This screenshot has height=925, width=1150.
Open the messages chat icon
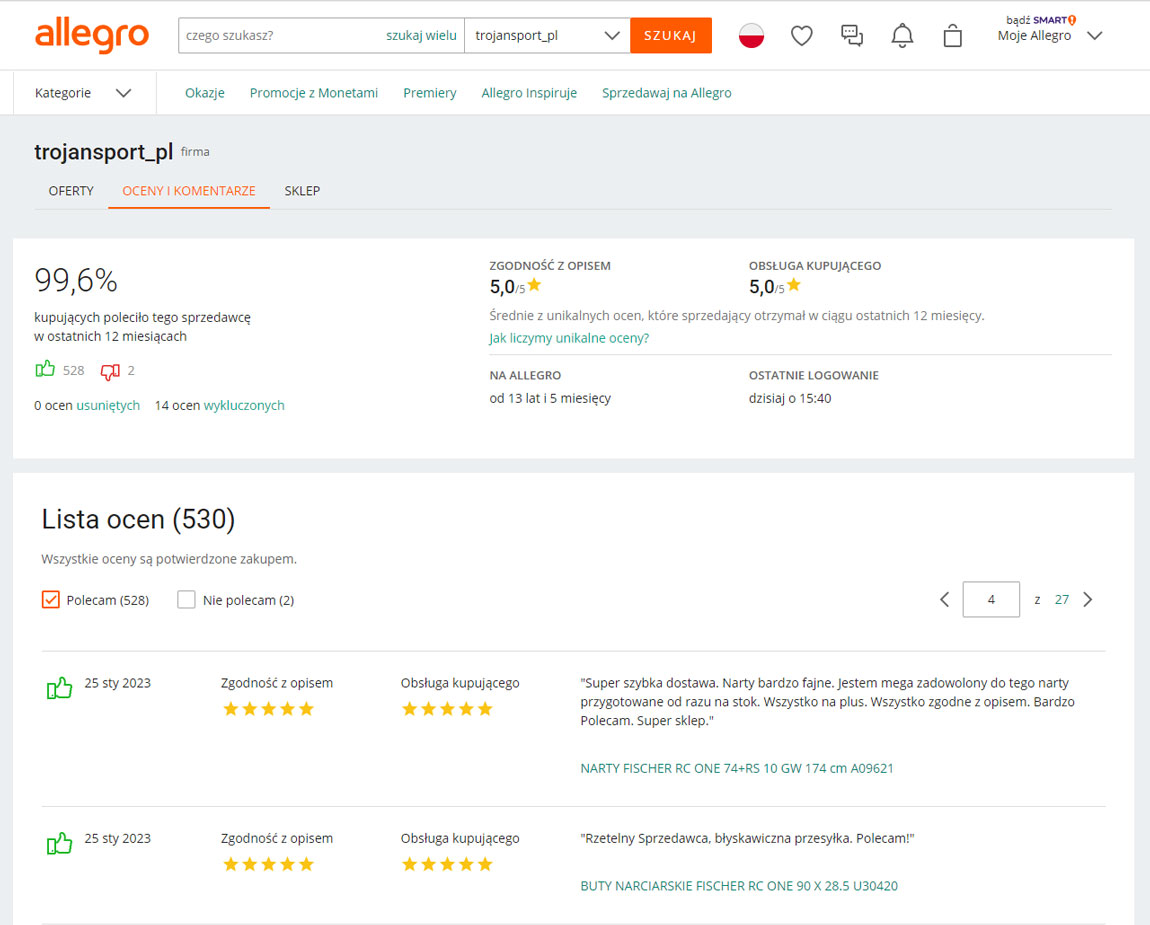851,35
